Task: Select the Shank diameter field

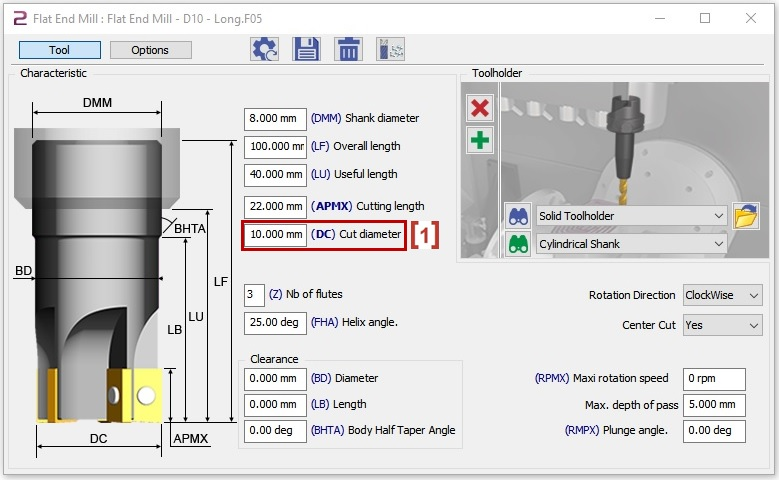Action: click(275, 118)
